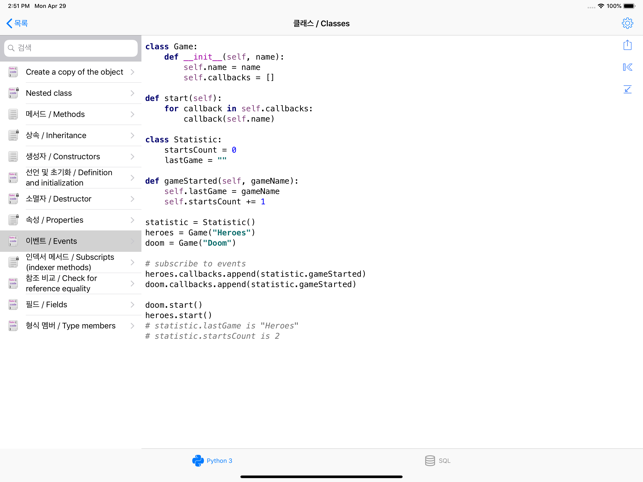Viewport: 643px width, 482px height.
Task: Click '# statistic.startsCount is 2' comment
Action: click(x=212, y=336)
